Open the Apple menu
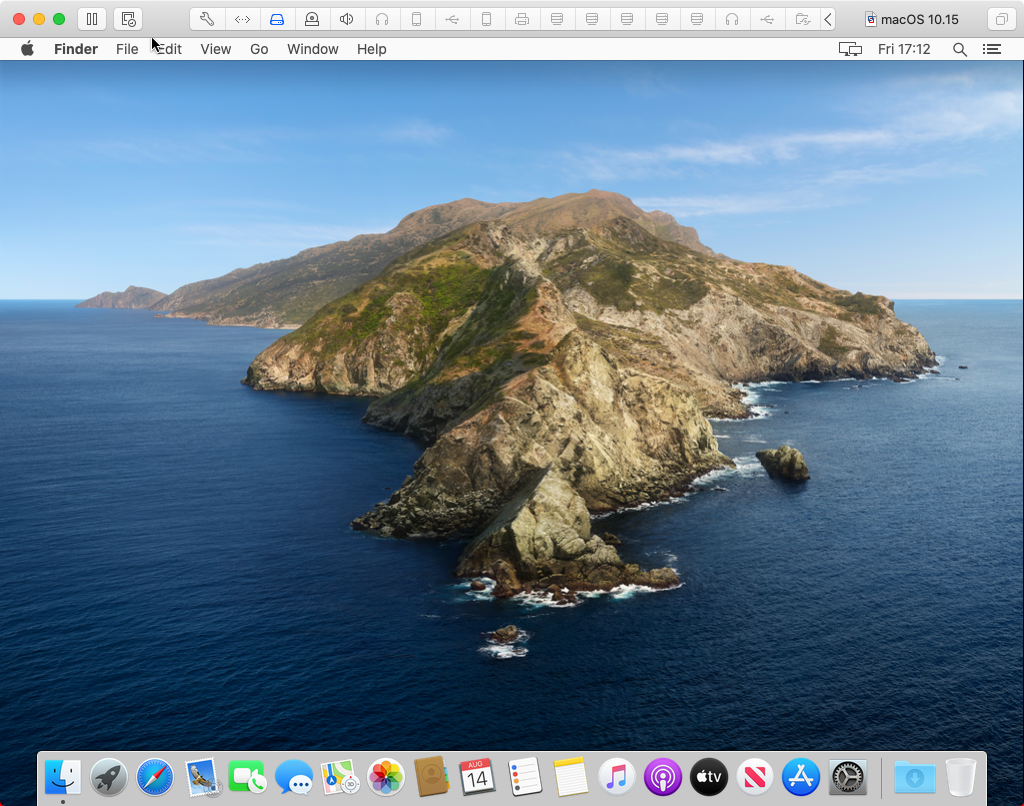Viewport: 1024px width, 806px height. tap(27, 48)
